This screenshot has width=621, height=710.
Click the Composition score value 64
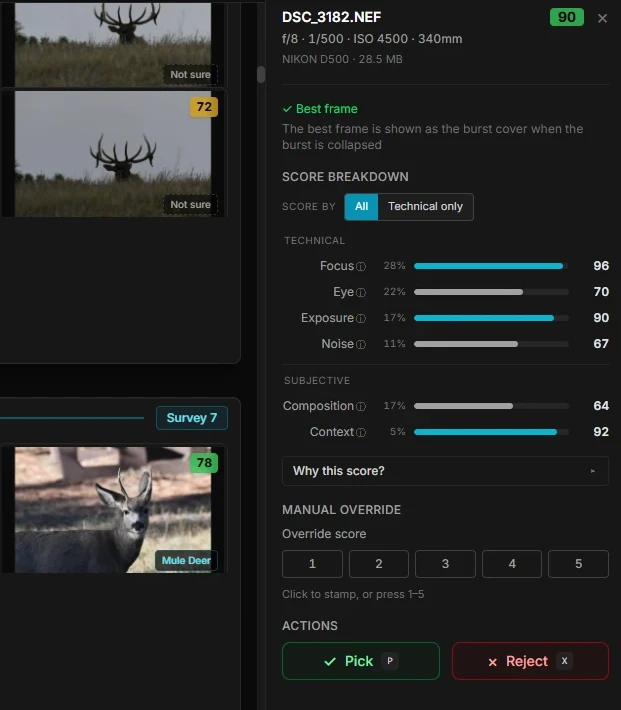click(x=601, y=406)
